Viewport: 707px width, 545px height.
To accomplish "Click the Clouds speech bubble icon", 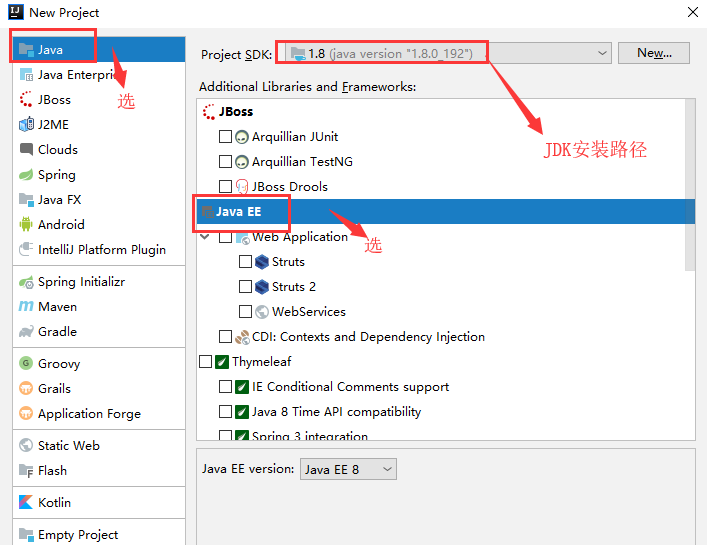I will click(x=26, y=149).
